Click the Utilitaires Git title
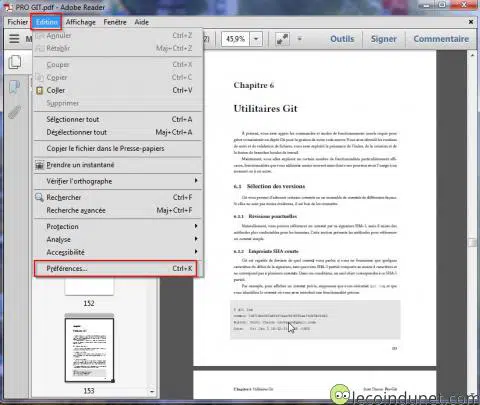This screenshot has height=405, width=480. [265, 109]
